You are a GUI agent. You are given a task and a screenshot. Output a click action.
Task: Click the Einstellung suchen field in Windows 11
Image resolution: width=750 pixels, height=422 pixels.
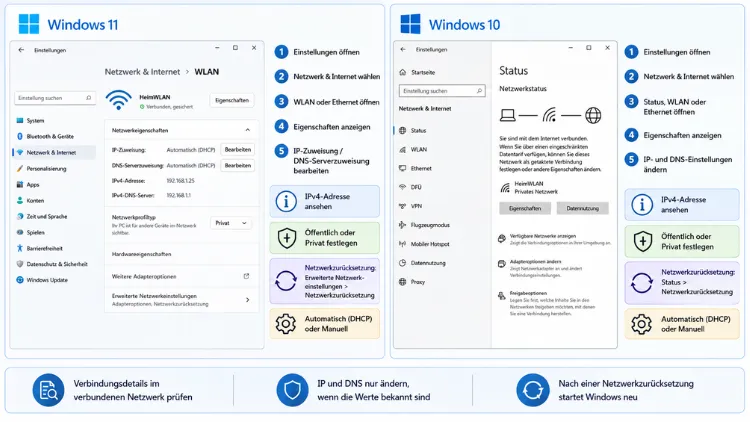tap(55, 98)
